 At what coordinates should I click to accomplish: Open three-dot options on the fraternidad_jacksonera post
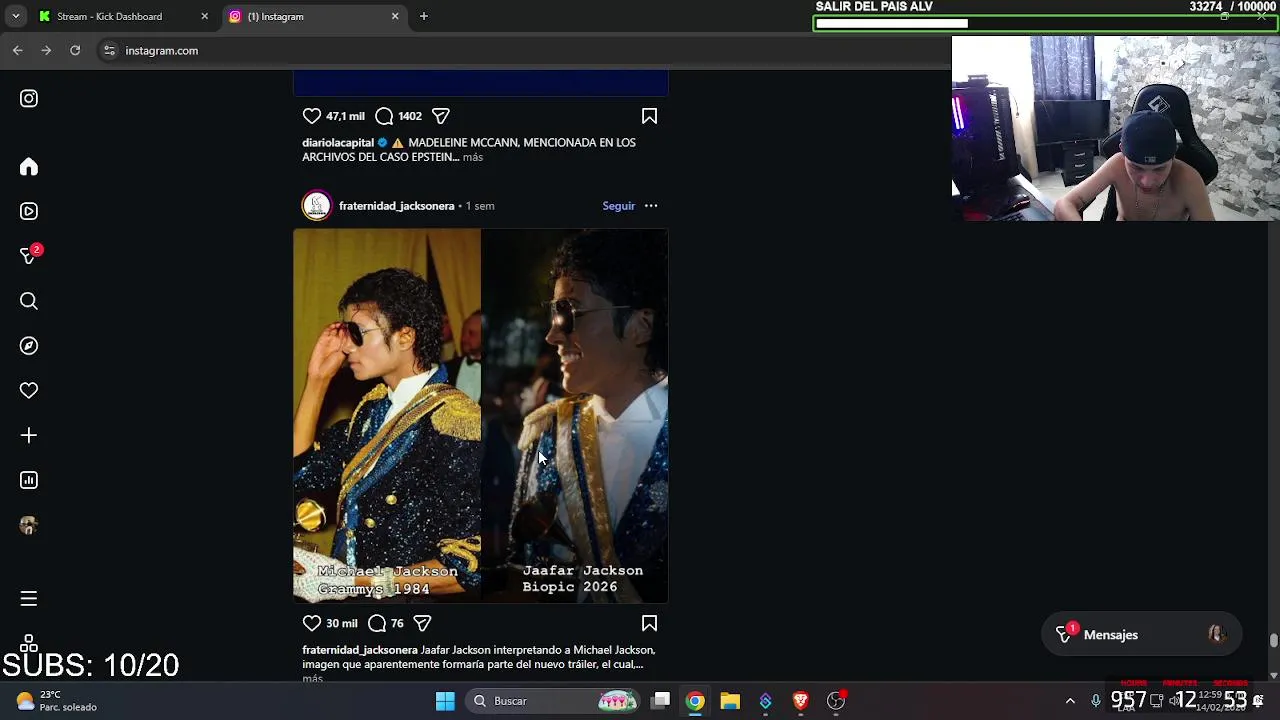click(651, 205)
